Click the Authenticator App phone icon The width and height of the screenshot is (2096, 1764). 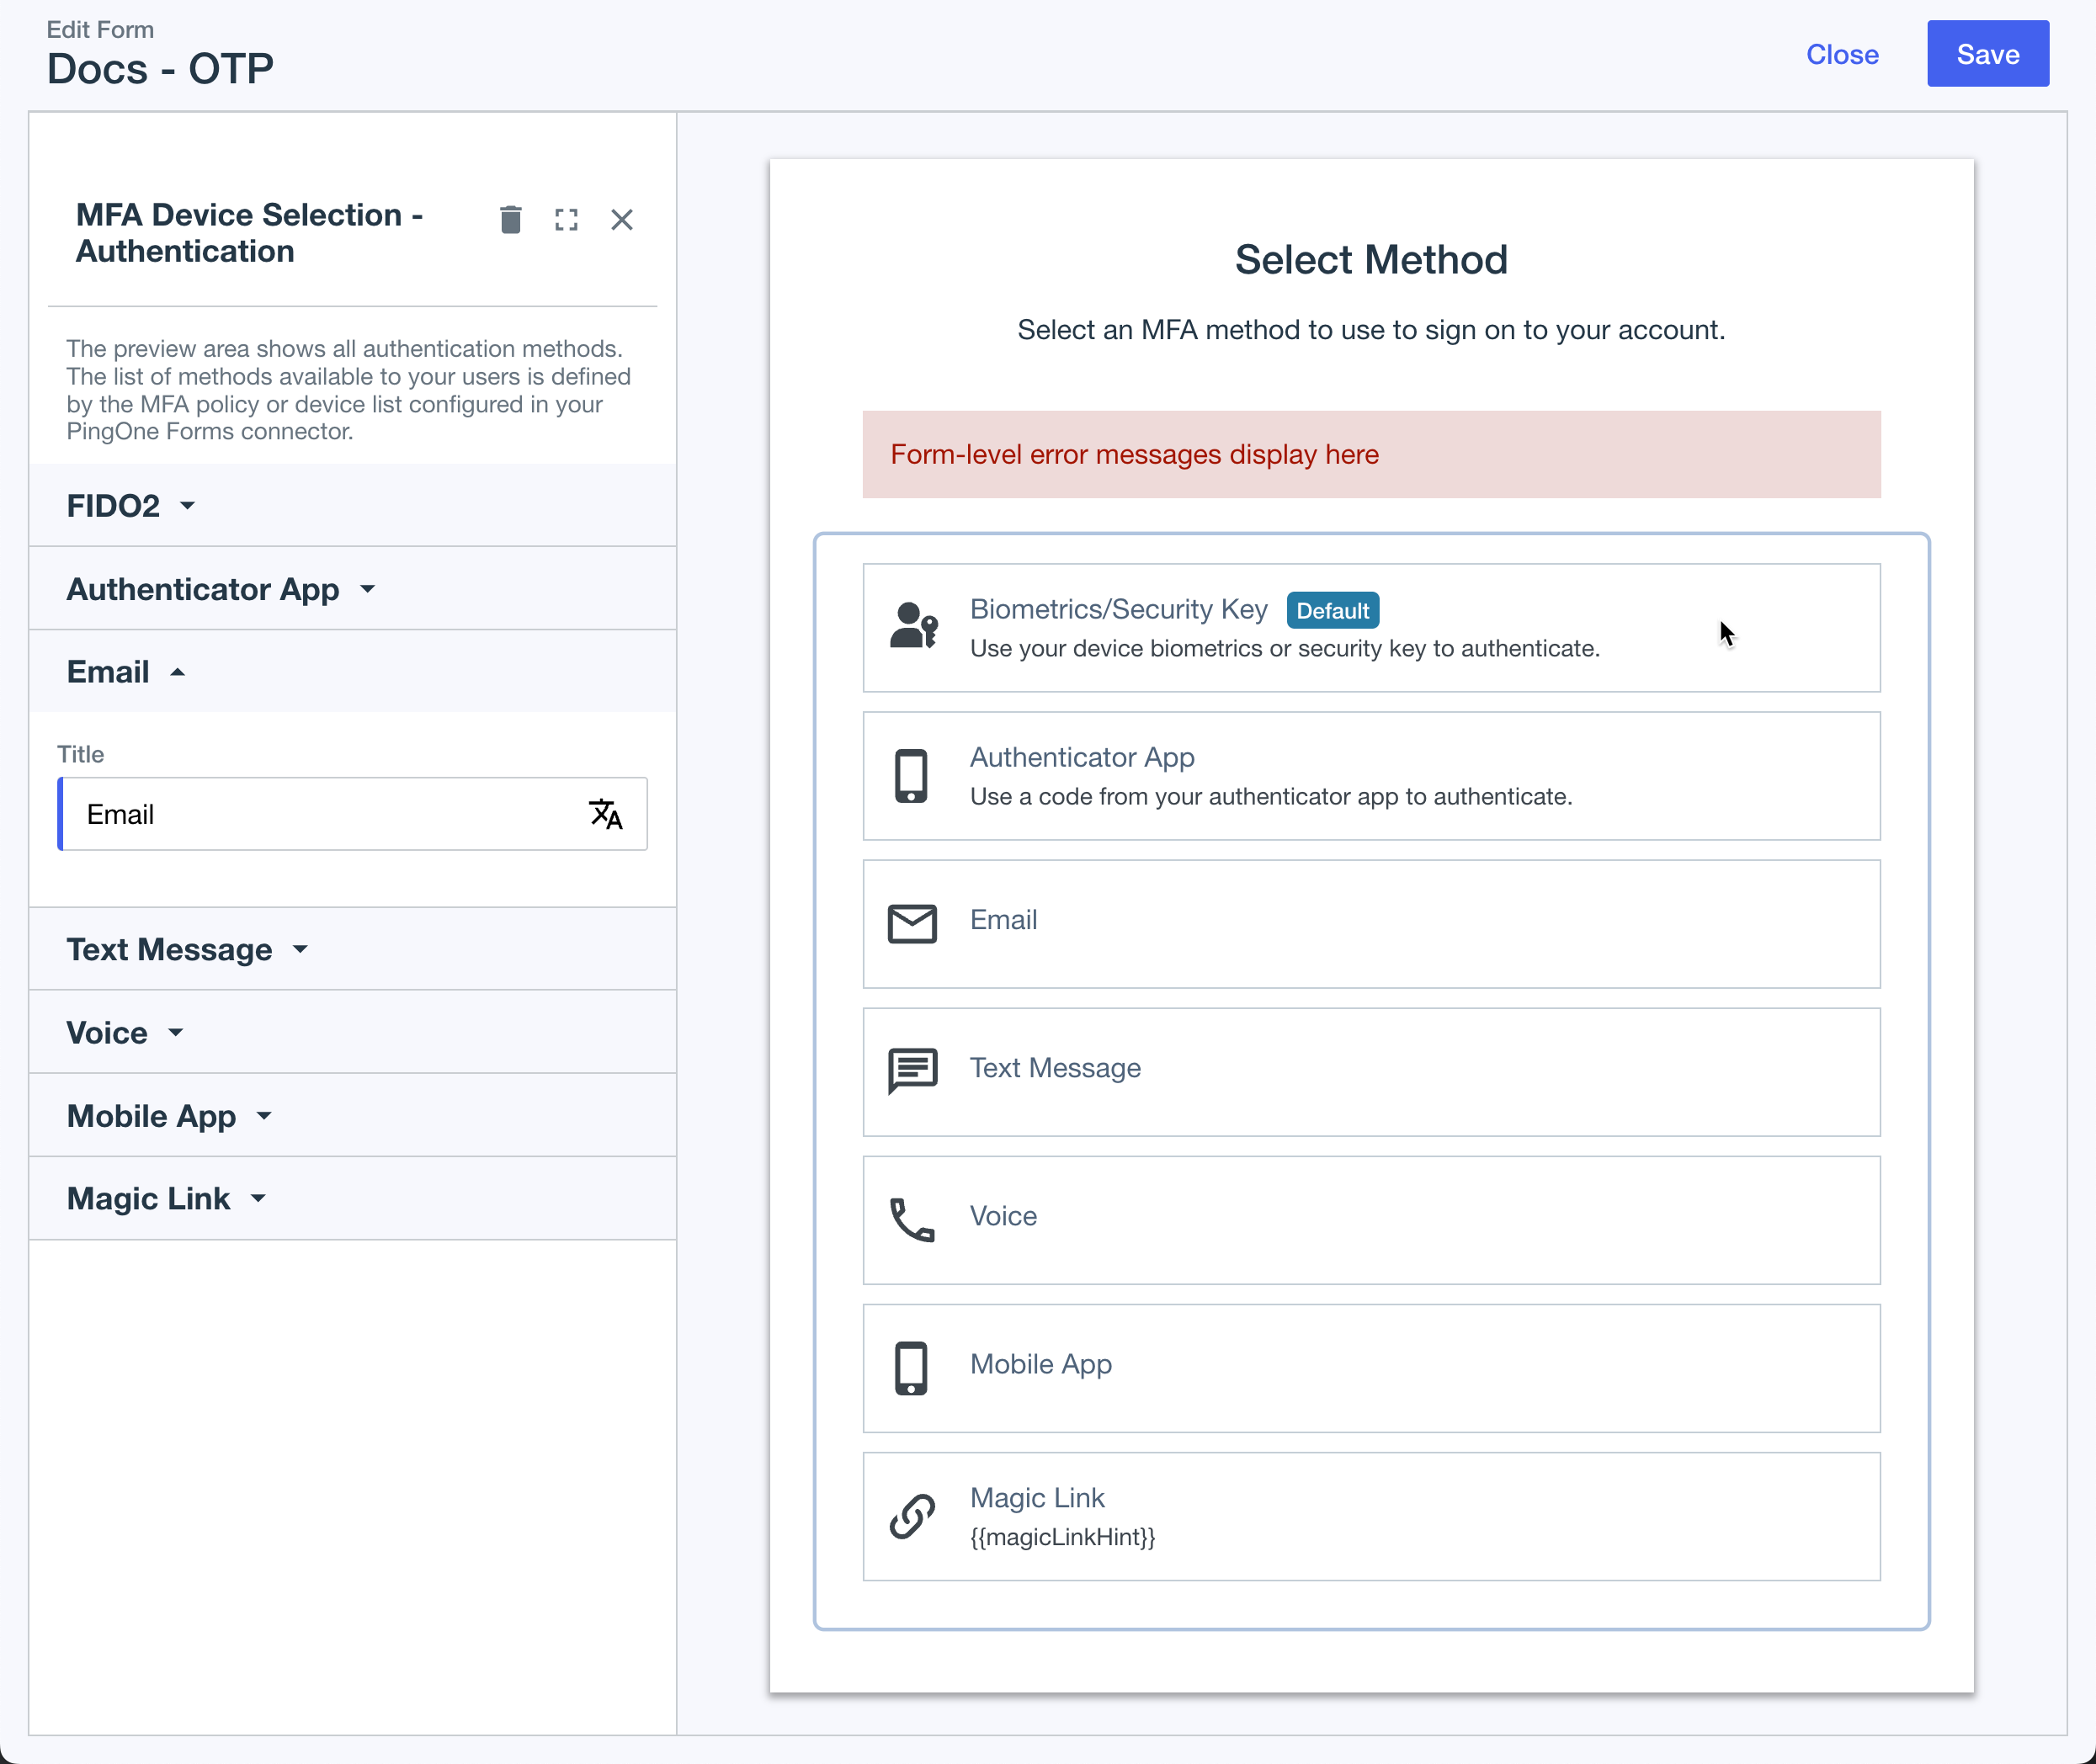(x=912, y=775)
